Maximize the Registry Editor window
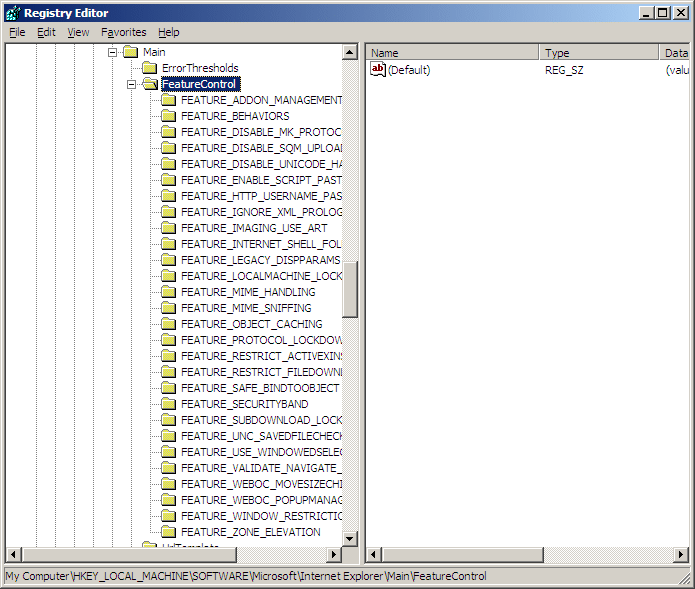 [663, 13]
